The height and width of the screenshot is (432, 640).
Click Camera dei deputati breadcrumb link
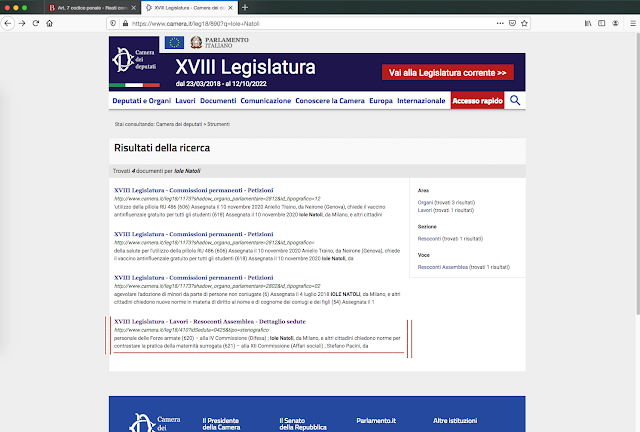[179, 124]
